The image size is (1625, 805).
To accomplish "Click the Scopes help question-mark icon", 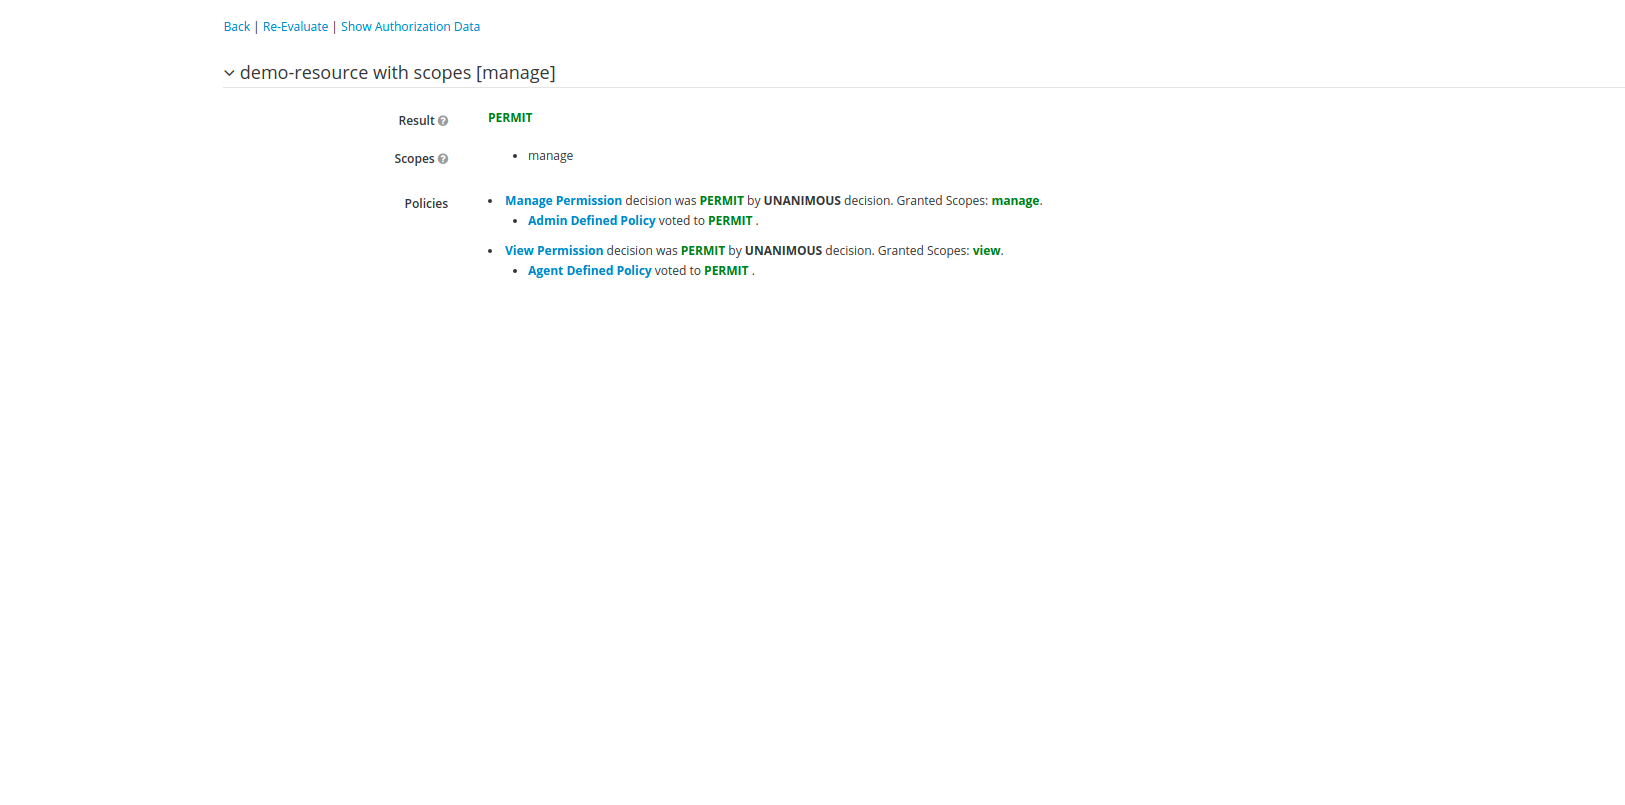I will pyautogui.click(x=443, y=159).
